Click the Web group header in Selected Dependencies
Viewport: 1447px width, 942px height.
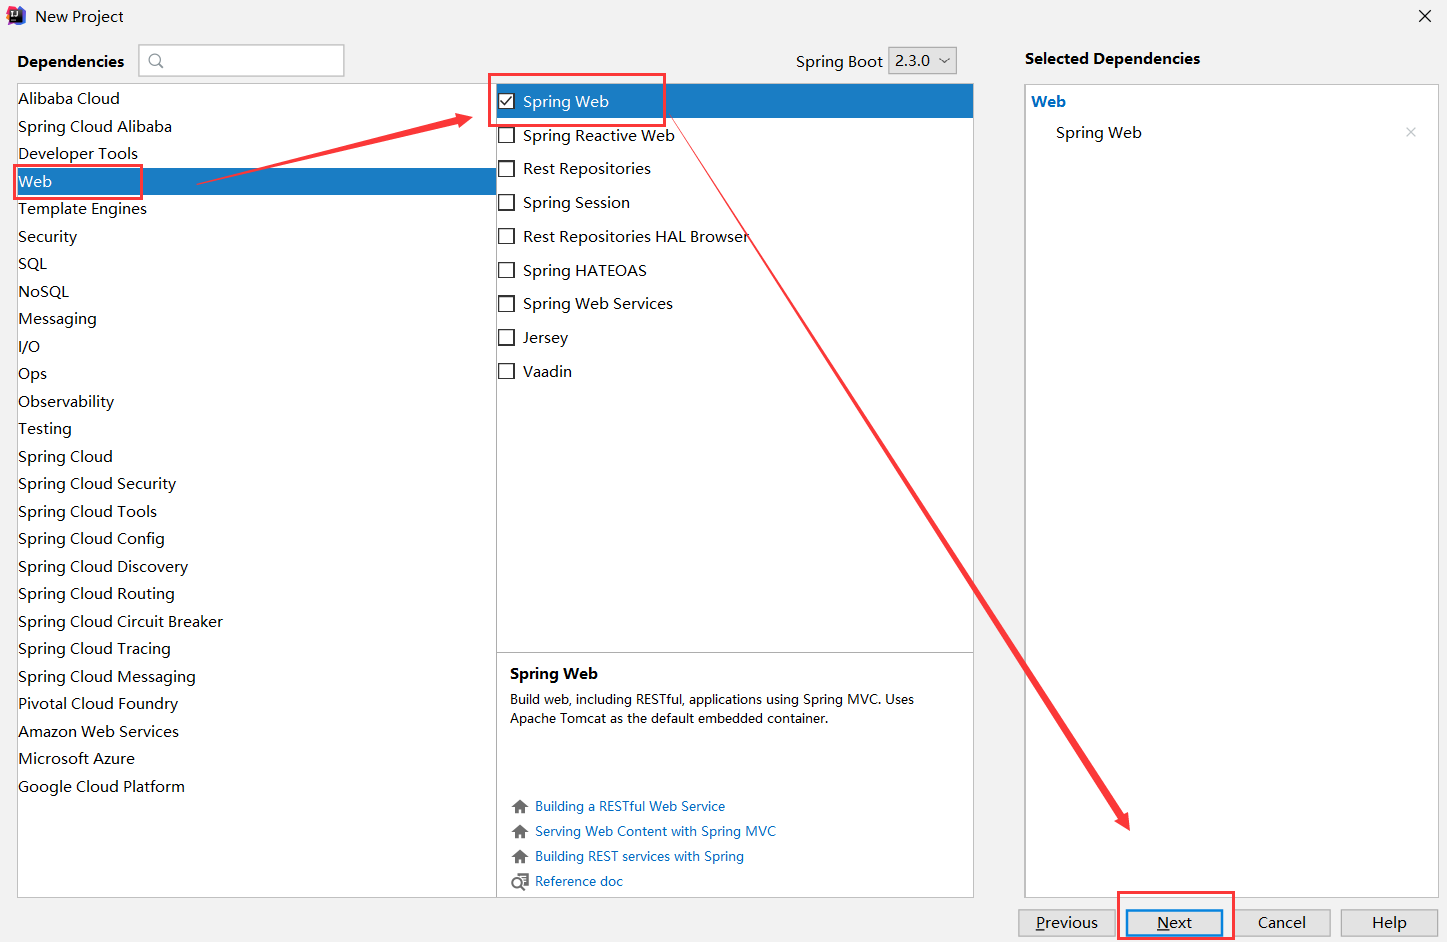pos(1048,101)
